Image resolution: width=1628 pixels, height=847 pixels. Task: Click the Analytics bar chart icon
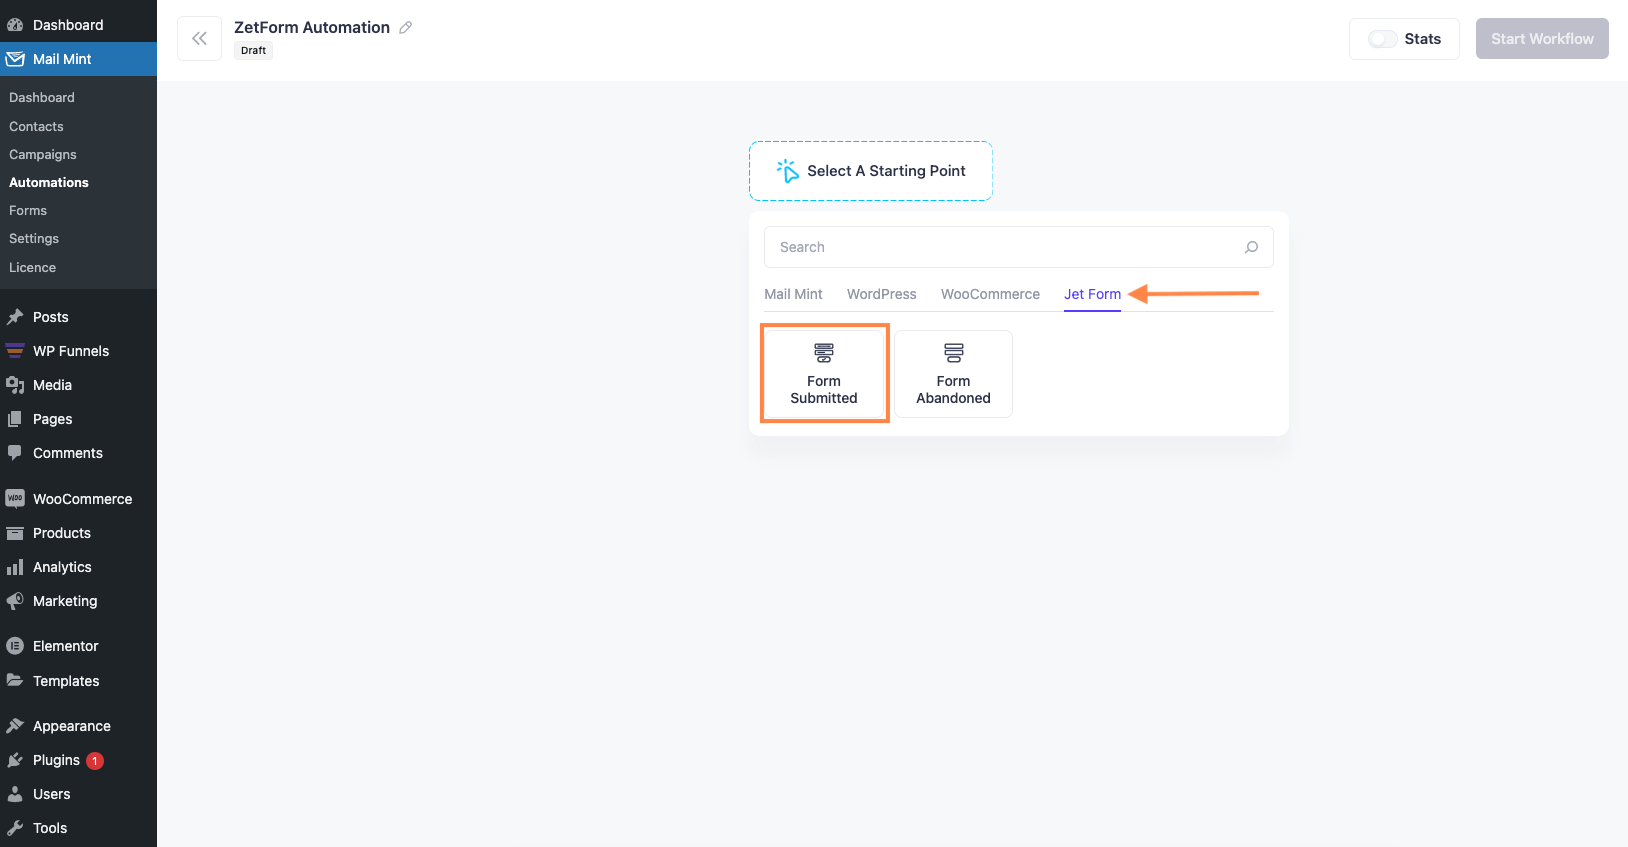click(15, 567)
